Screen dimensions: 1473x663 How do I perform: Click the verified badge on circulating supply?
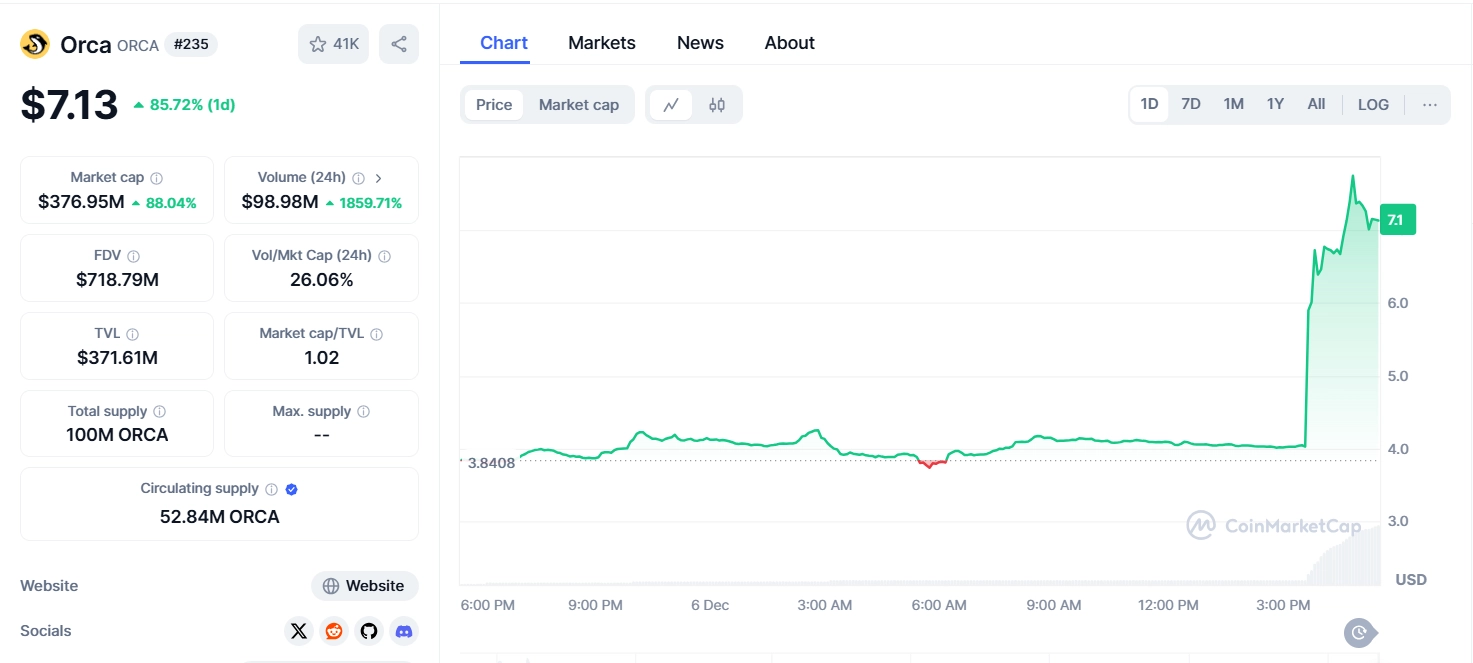pos(290,488)
